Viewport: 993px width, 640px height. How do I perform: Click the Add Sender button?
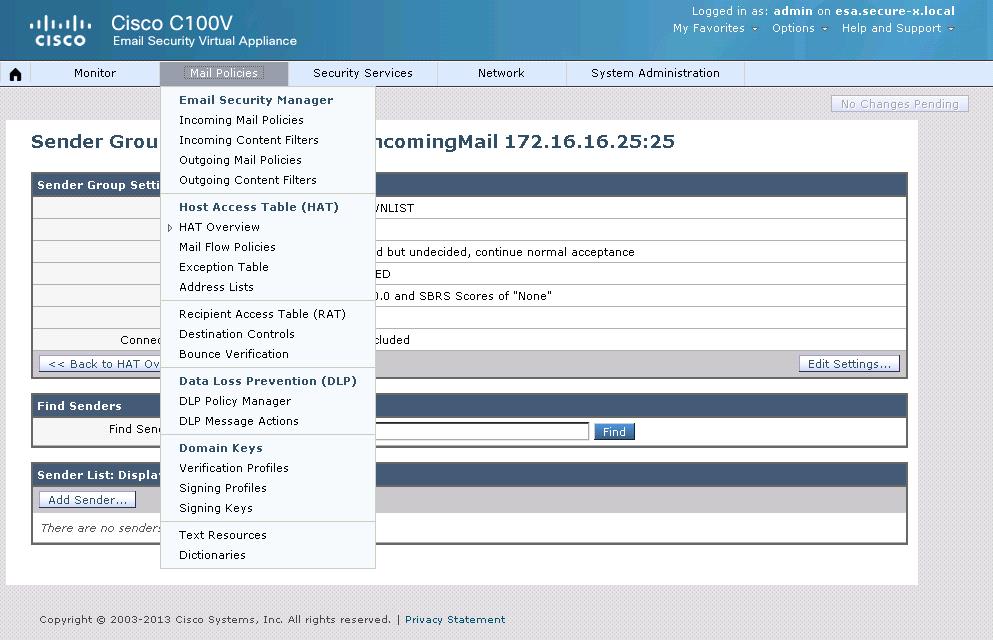[x=87, y=500]
